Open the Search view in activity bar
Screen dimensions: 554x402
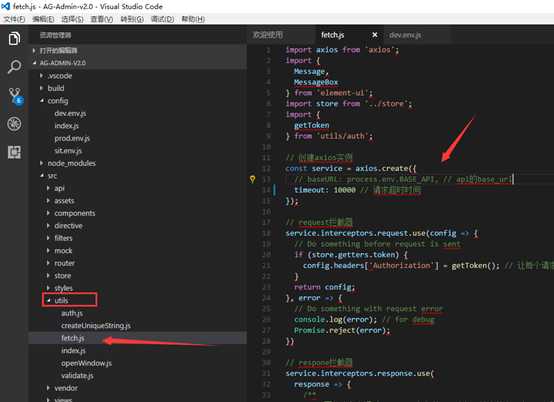tap(14, 66)
